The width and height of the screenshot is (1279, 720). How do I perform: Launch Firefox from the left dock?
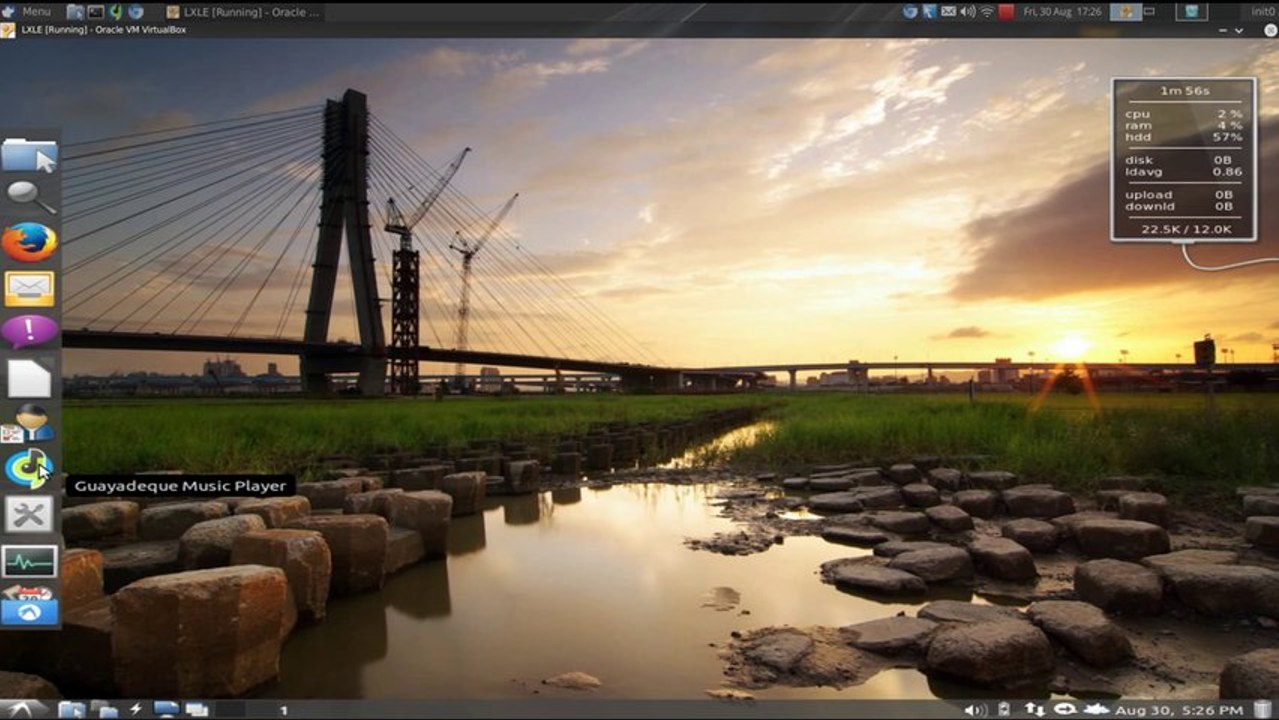click(x=29, y=243)
